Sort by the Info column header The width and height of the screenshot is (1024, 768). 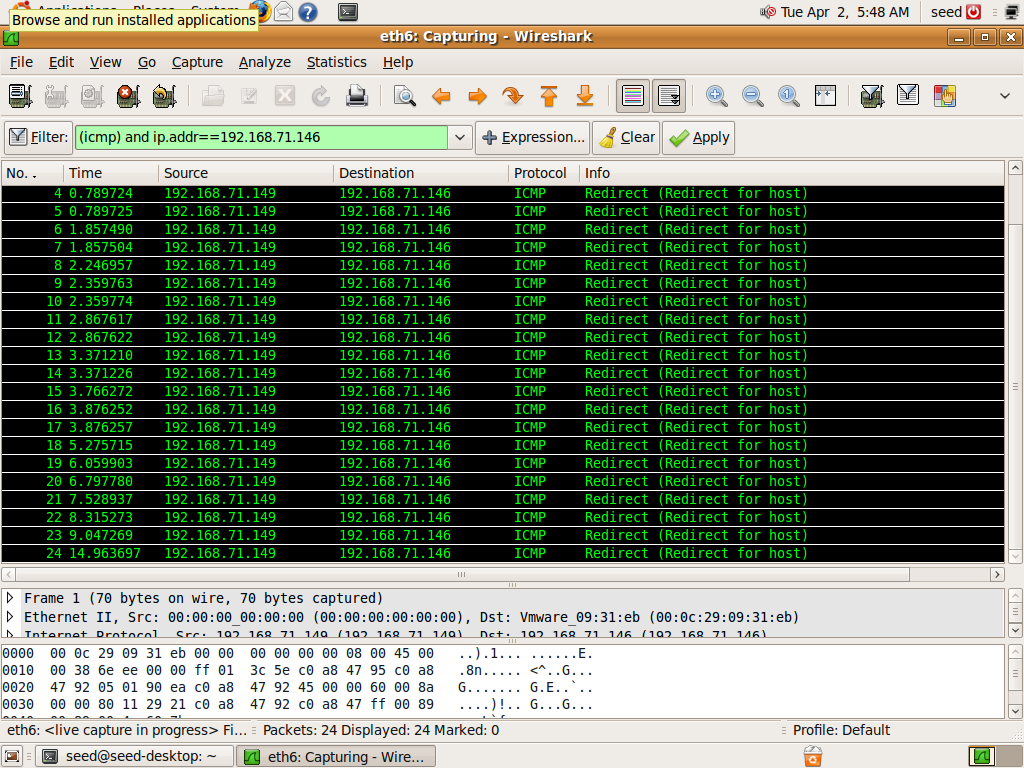click(x=792, y=173)
